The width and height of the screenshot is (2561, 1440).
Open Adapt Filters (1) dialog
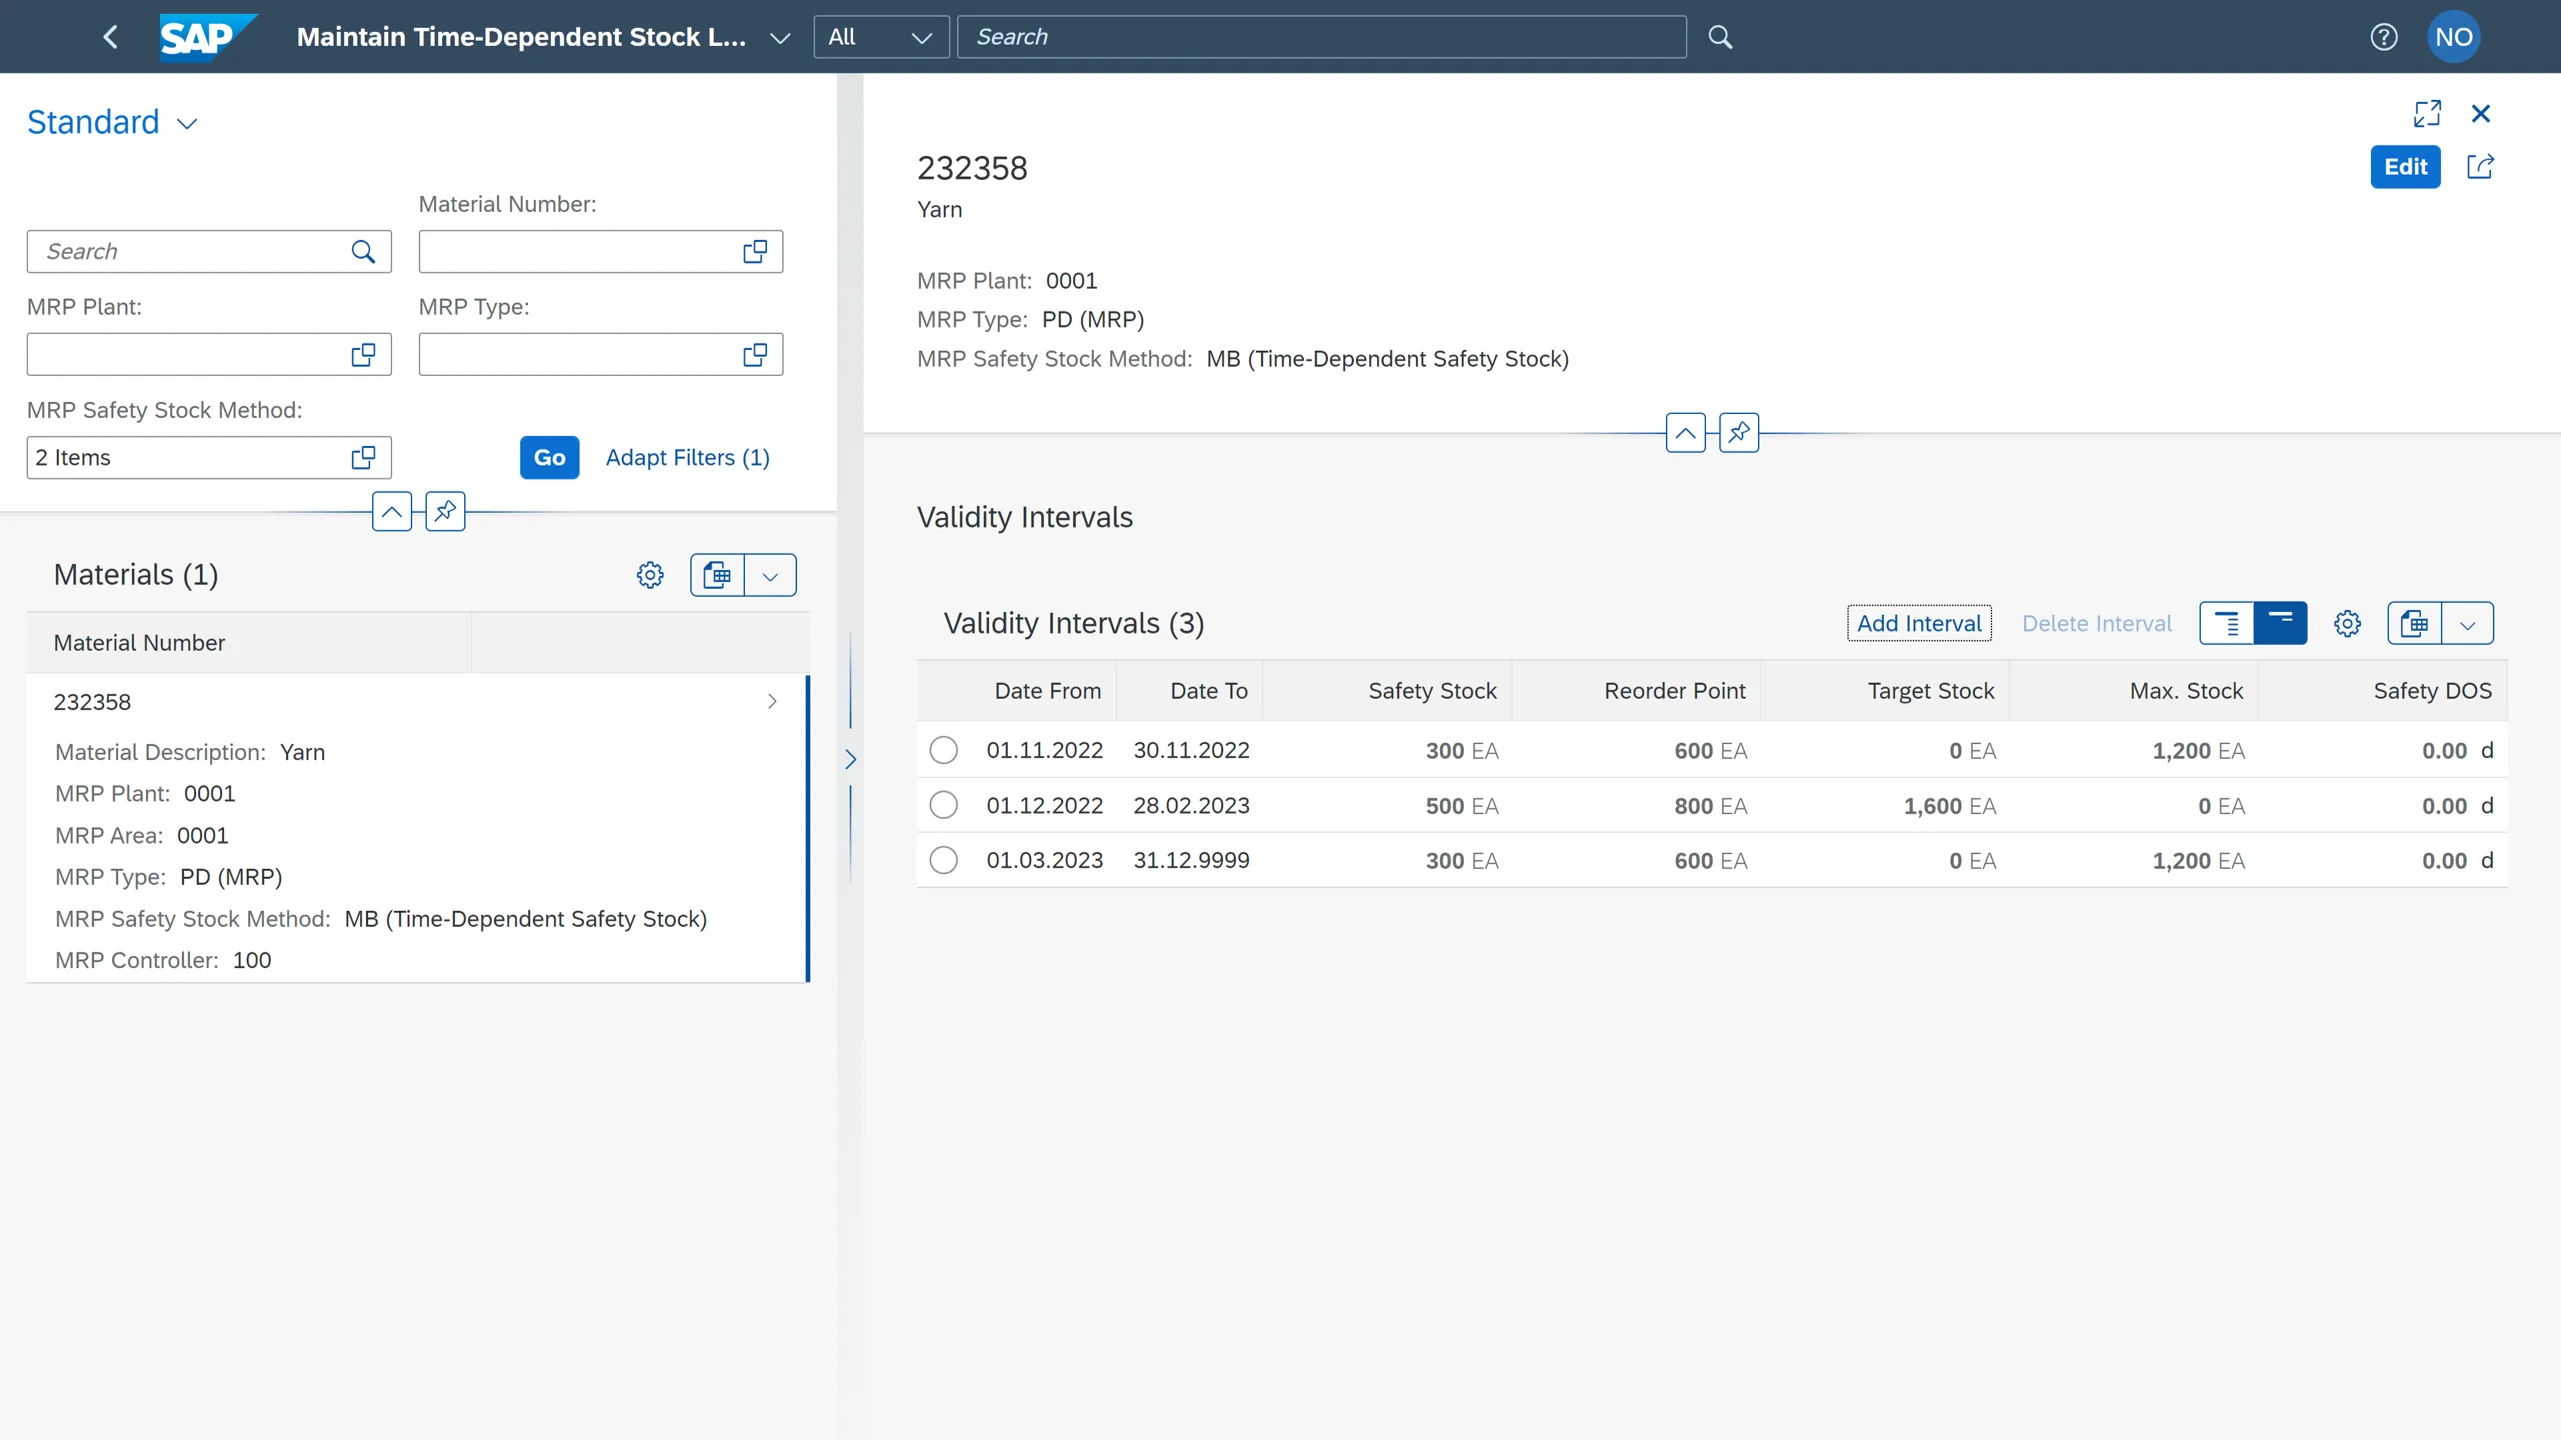coord(688,457)
